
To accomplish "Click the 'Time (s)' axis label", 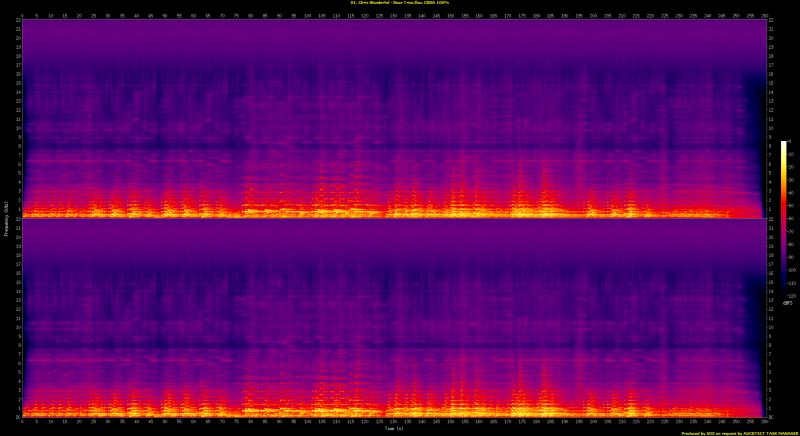I will tap(392, 429).
